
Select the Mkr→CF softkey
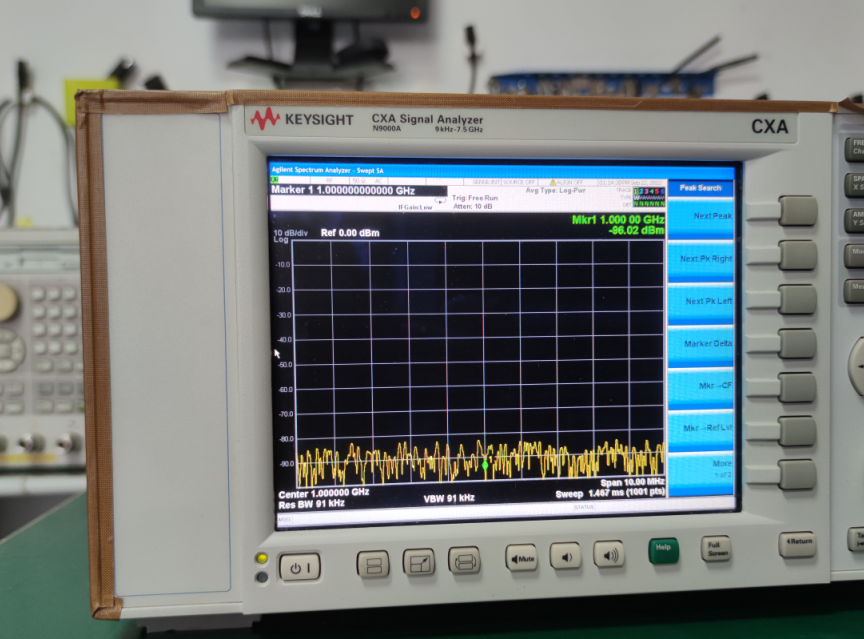pos(708,386)
